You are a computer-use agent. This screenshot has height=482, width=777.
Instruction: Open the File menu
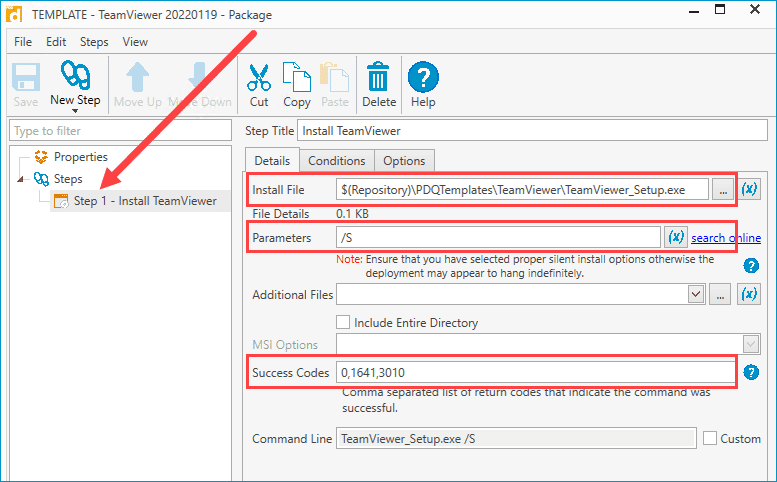[x=23, y=42]
